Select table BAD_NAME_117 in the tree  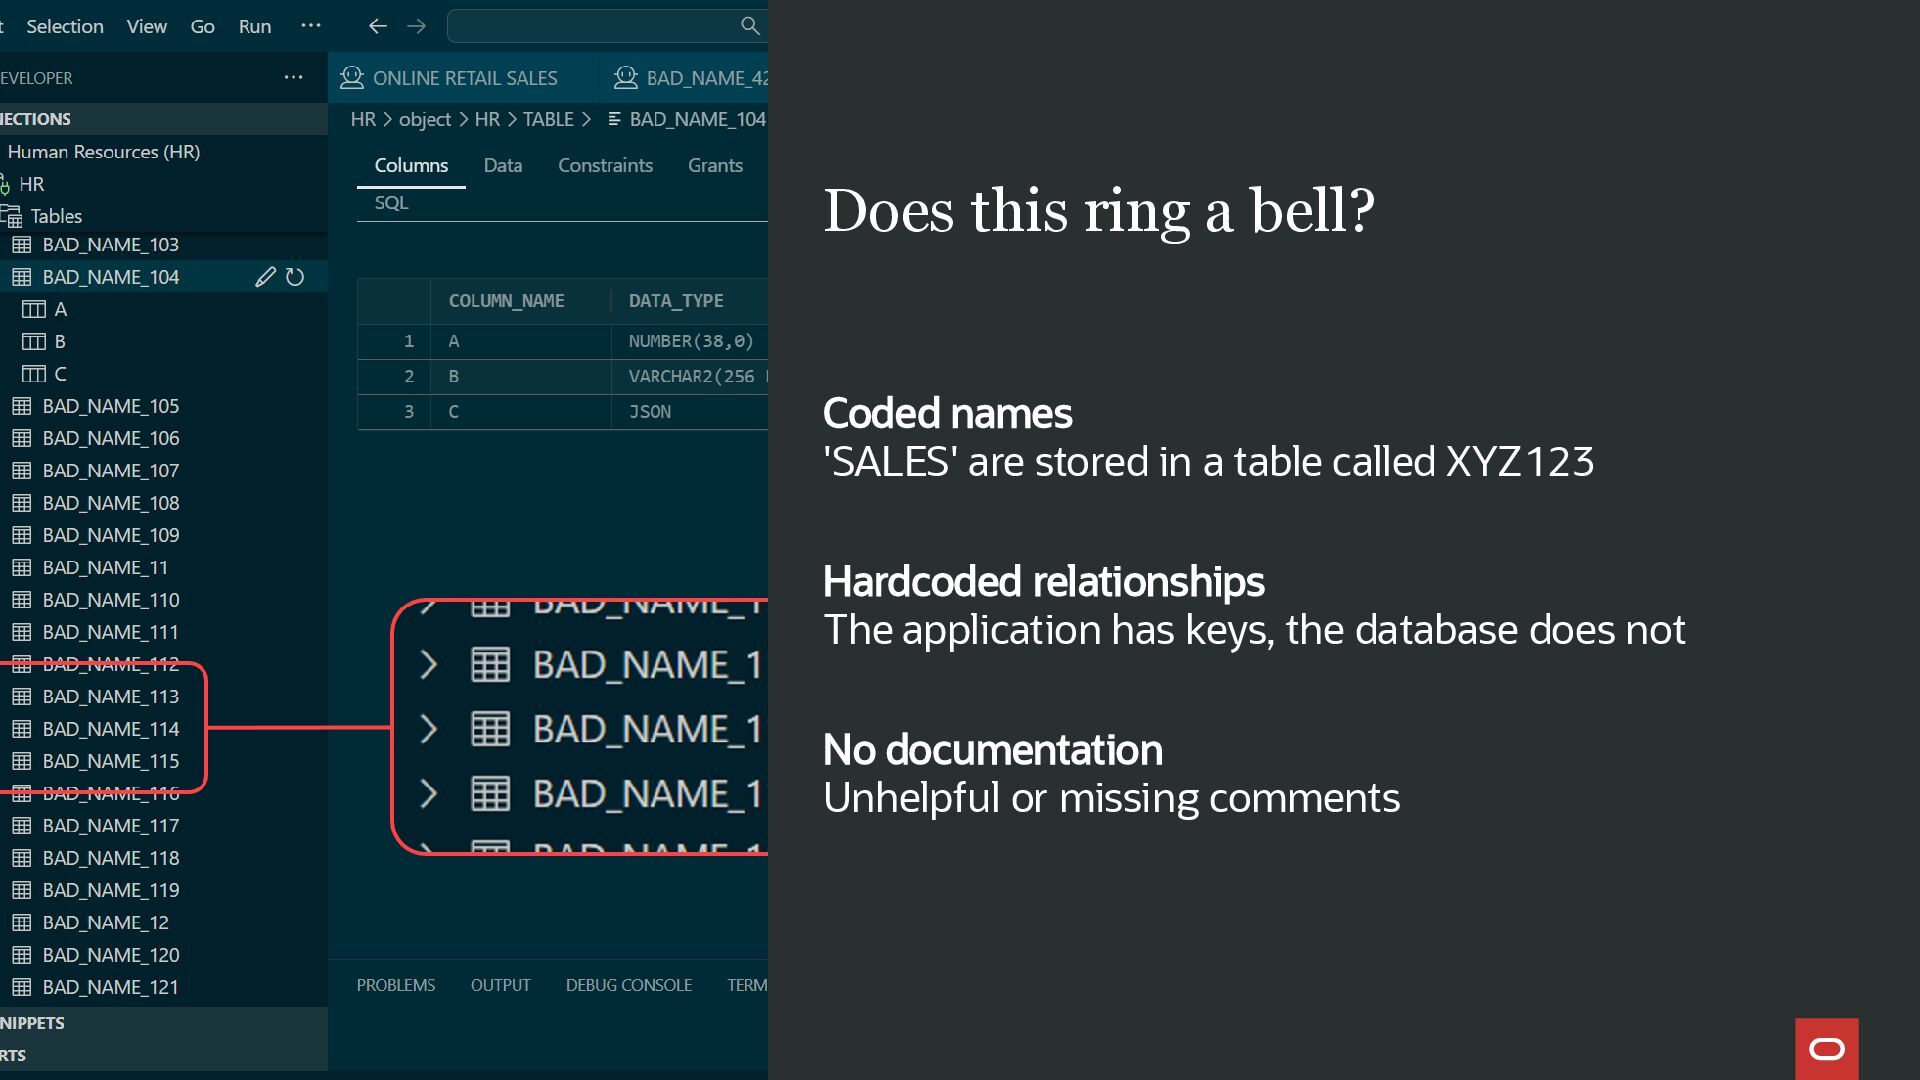click(x=110, y=826)
